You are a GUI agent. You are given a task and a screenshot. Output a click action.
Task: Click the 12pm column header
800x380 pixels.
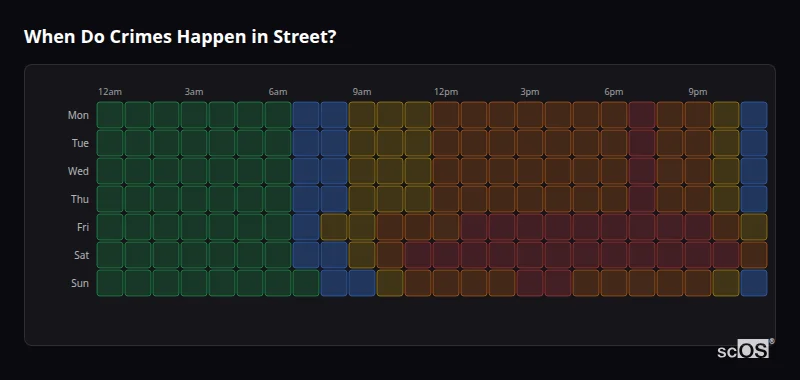coord(446,92)
